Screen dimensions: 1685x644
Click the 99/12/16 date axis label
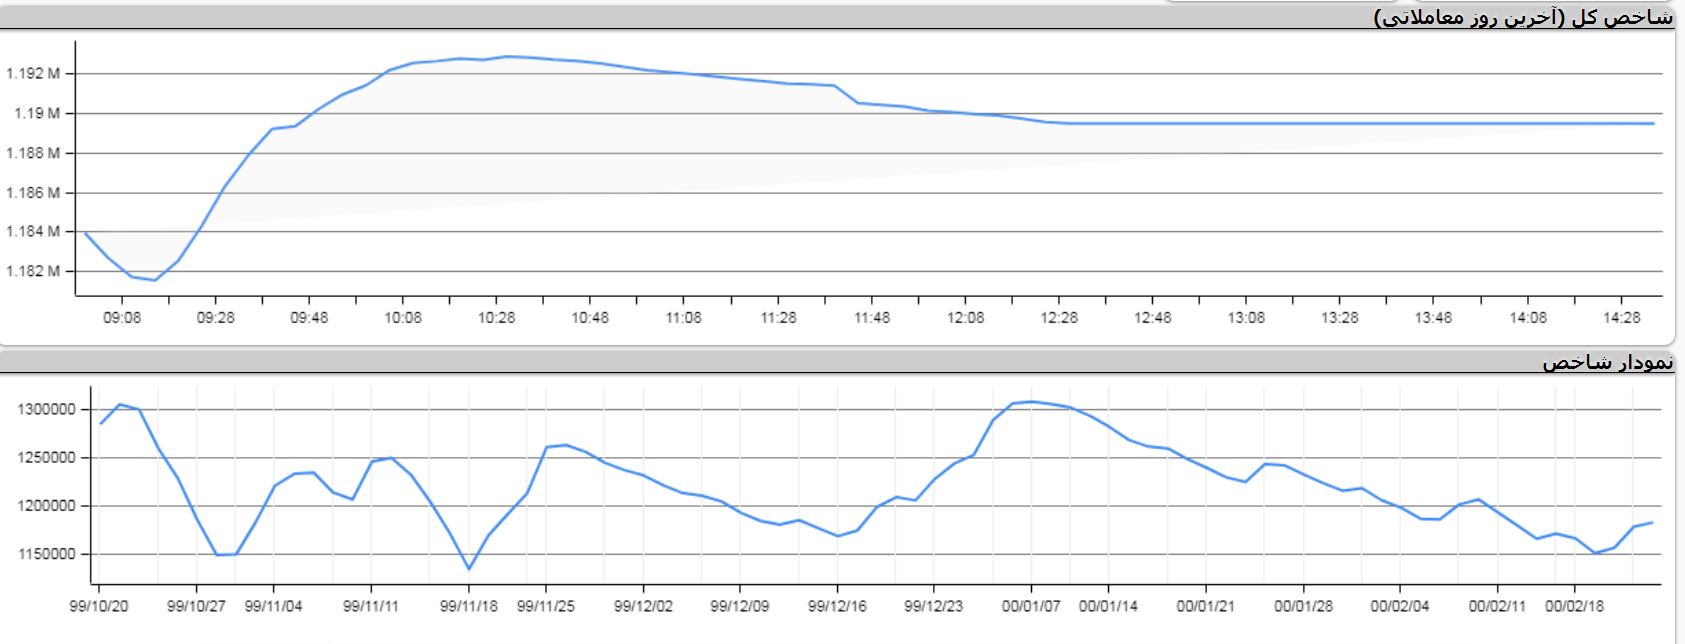coord(836,606)
